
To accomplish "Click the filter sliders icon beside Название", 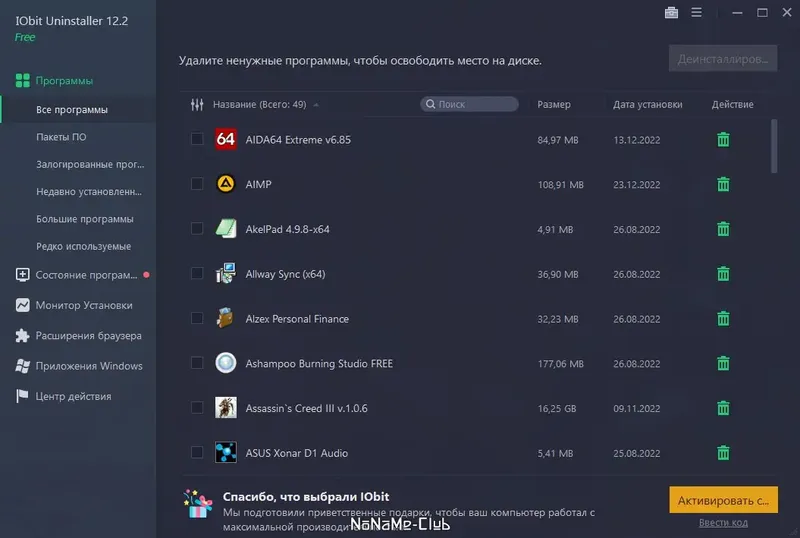I will (x=197, y=105).
